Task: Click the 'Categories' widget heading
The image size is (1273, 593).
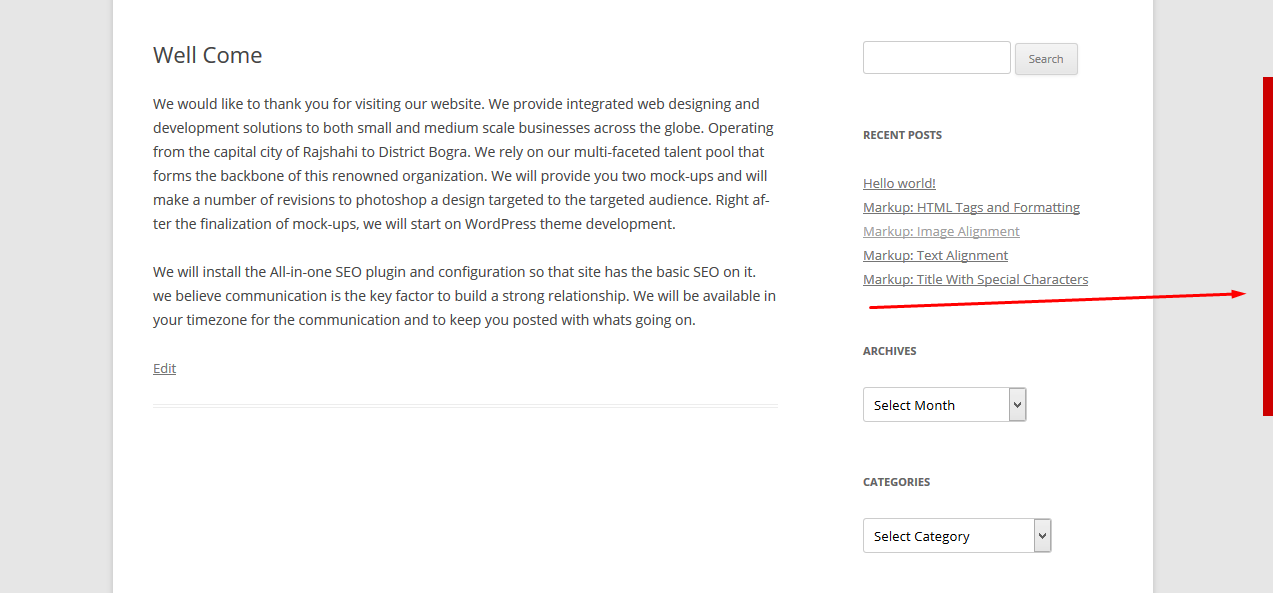Action: pos(896,482)
